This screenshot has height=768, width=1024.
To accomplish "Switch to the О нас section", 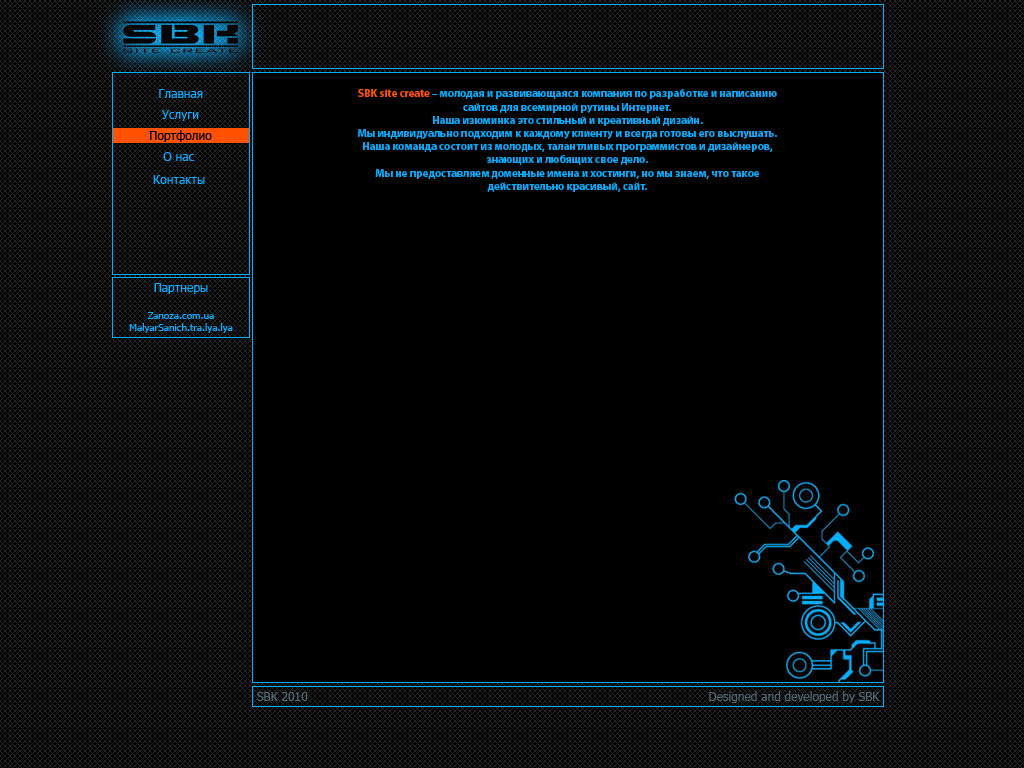I will [x=180, y=157].
